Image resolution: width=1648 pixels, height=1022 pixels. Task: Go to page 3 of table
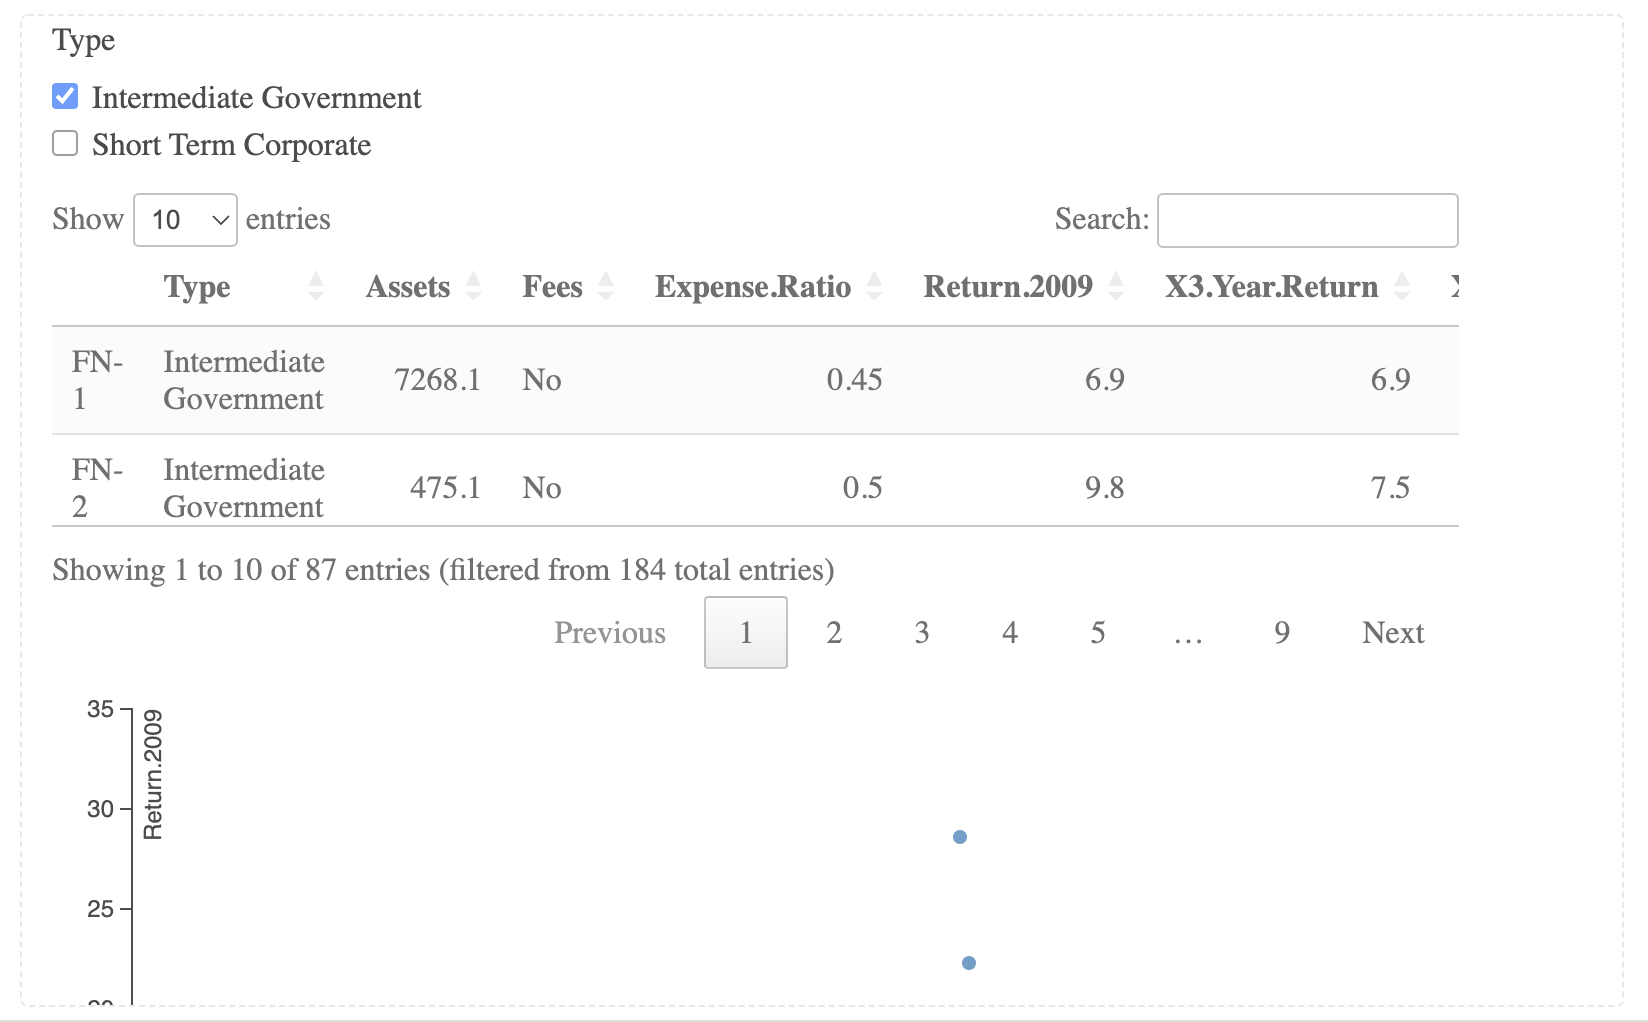[922, 633]
